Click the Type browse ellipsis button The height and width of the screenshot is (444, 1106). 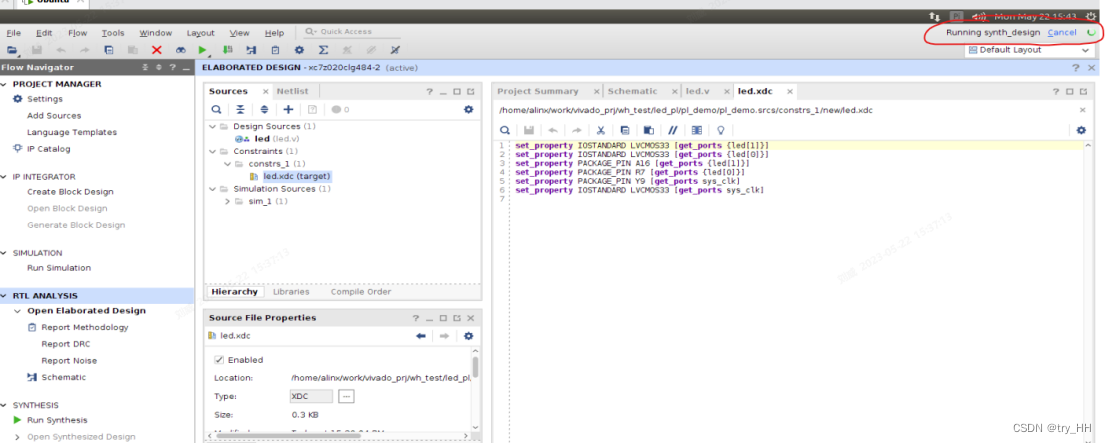346,397
